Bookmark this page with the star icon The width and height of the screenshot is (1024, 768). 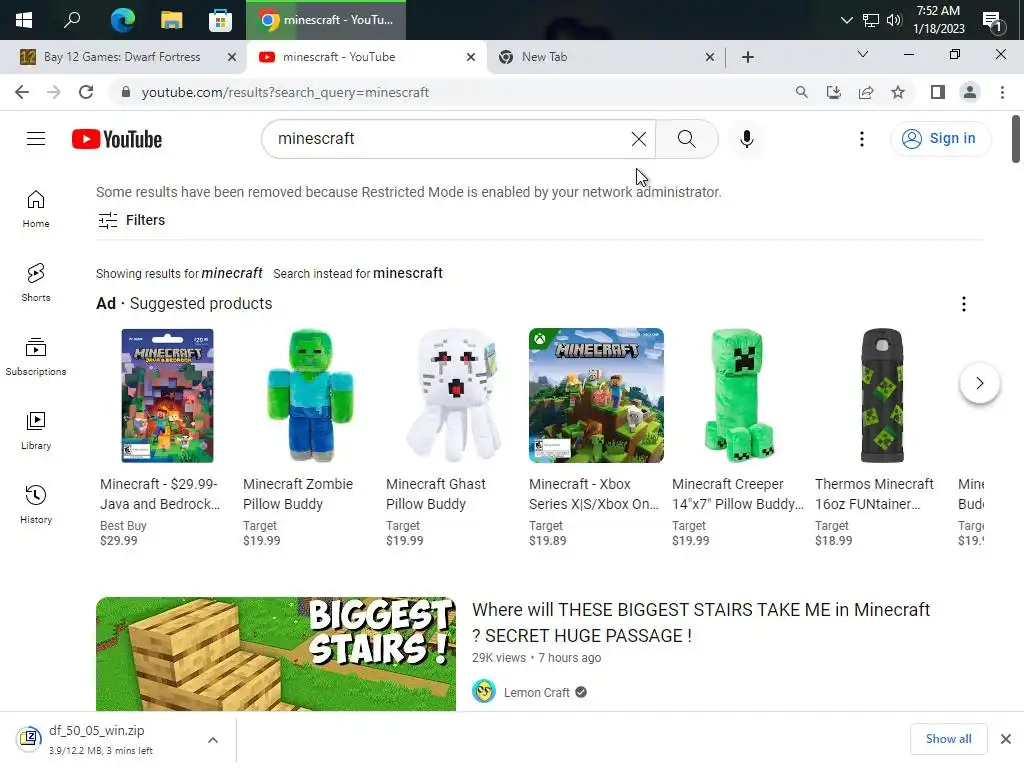tap(898, 92)
